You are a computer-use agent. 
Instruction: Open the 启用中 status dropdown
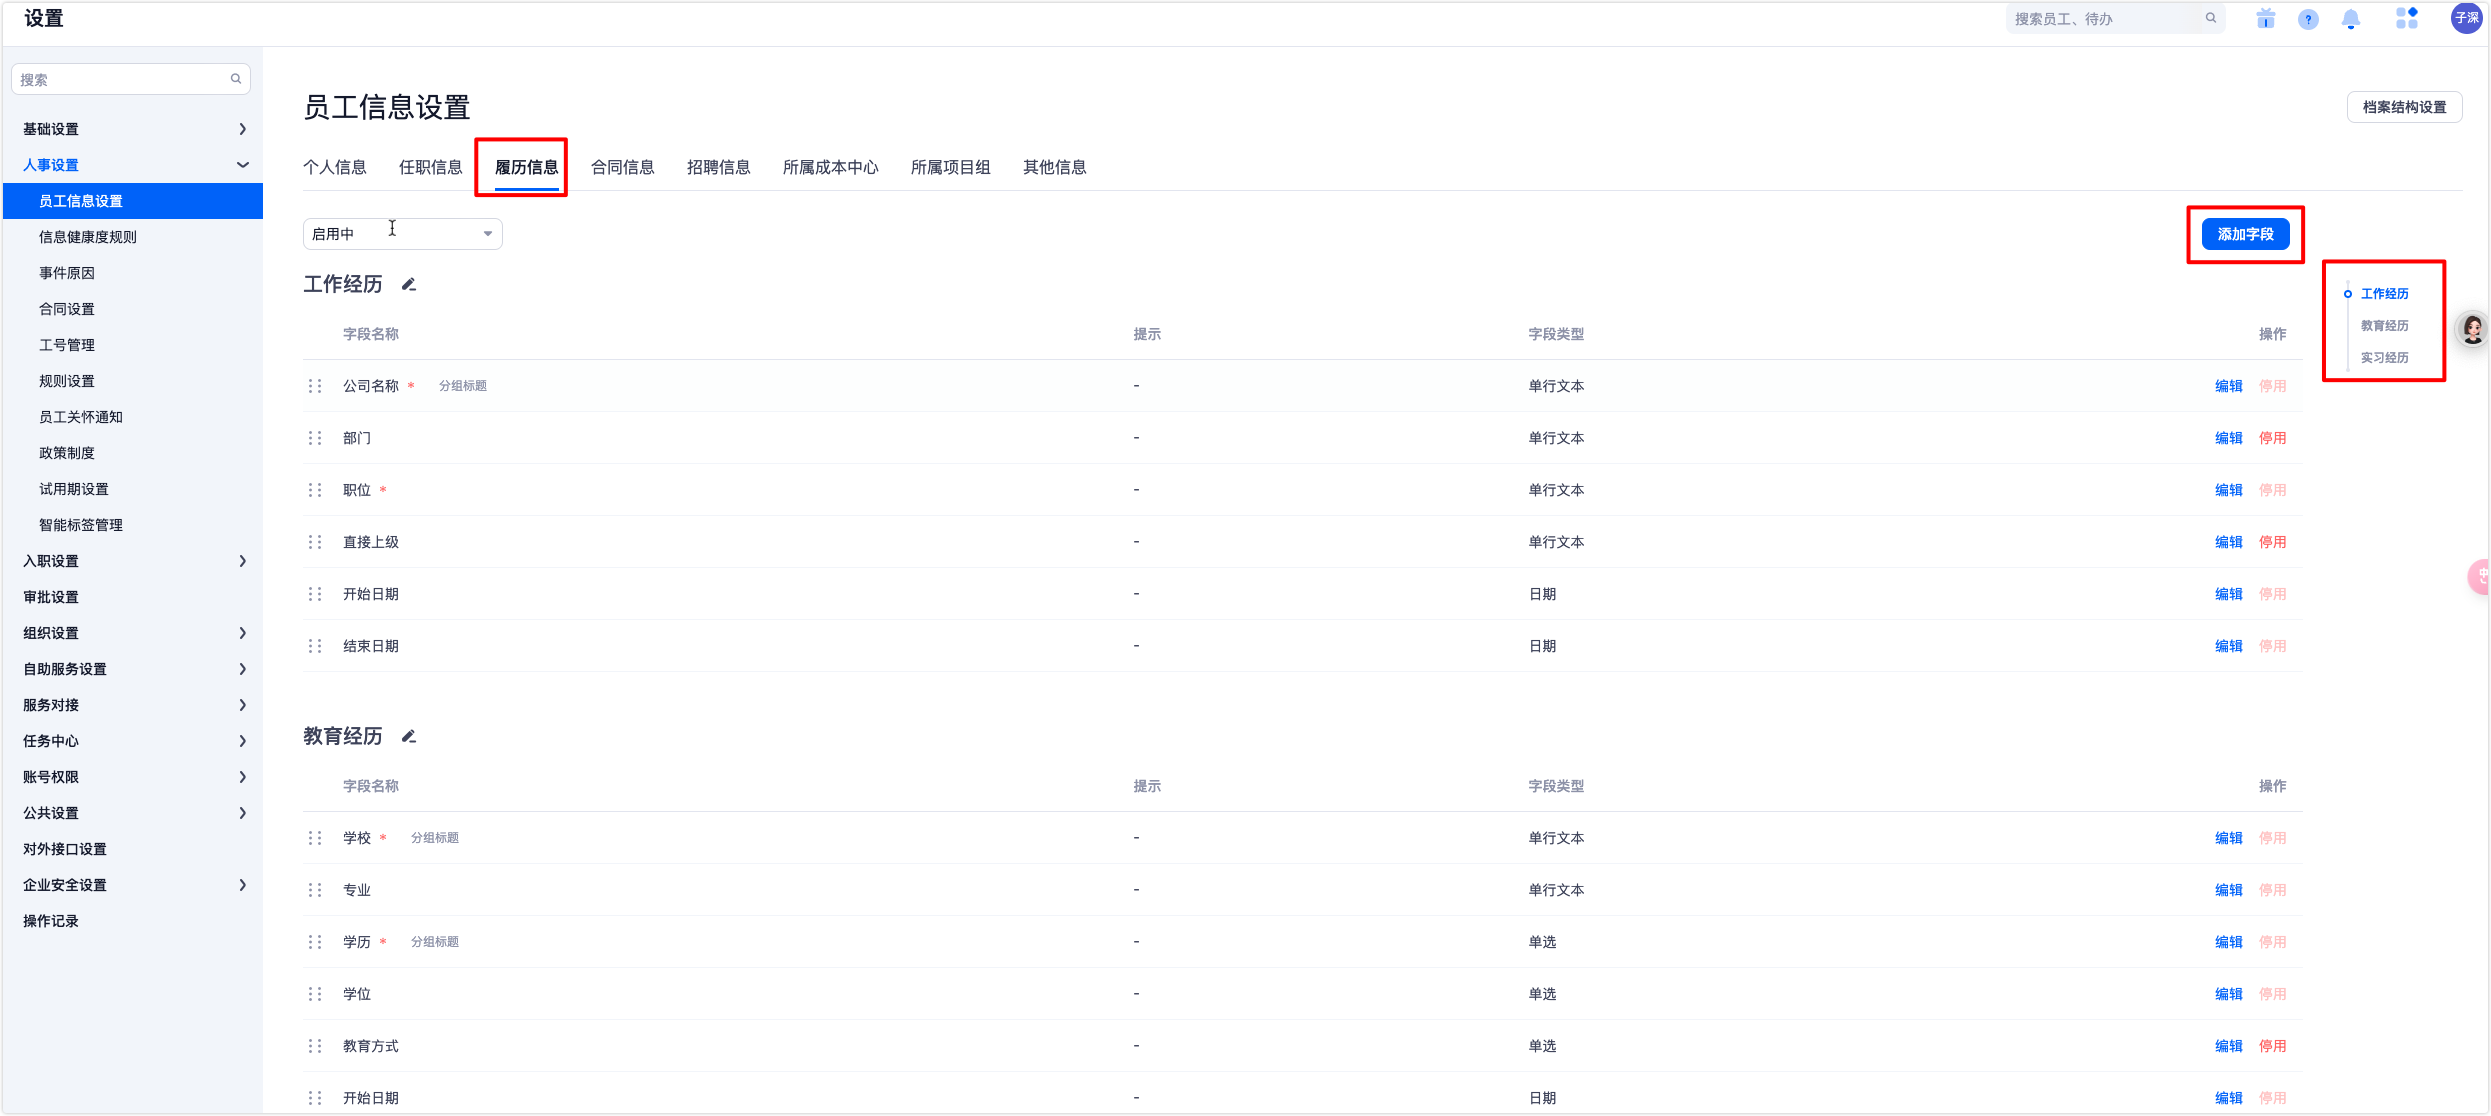pos(402,234)
